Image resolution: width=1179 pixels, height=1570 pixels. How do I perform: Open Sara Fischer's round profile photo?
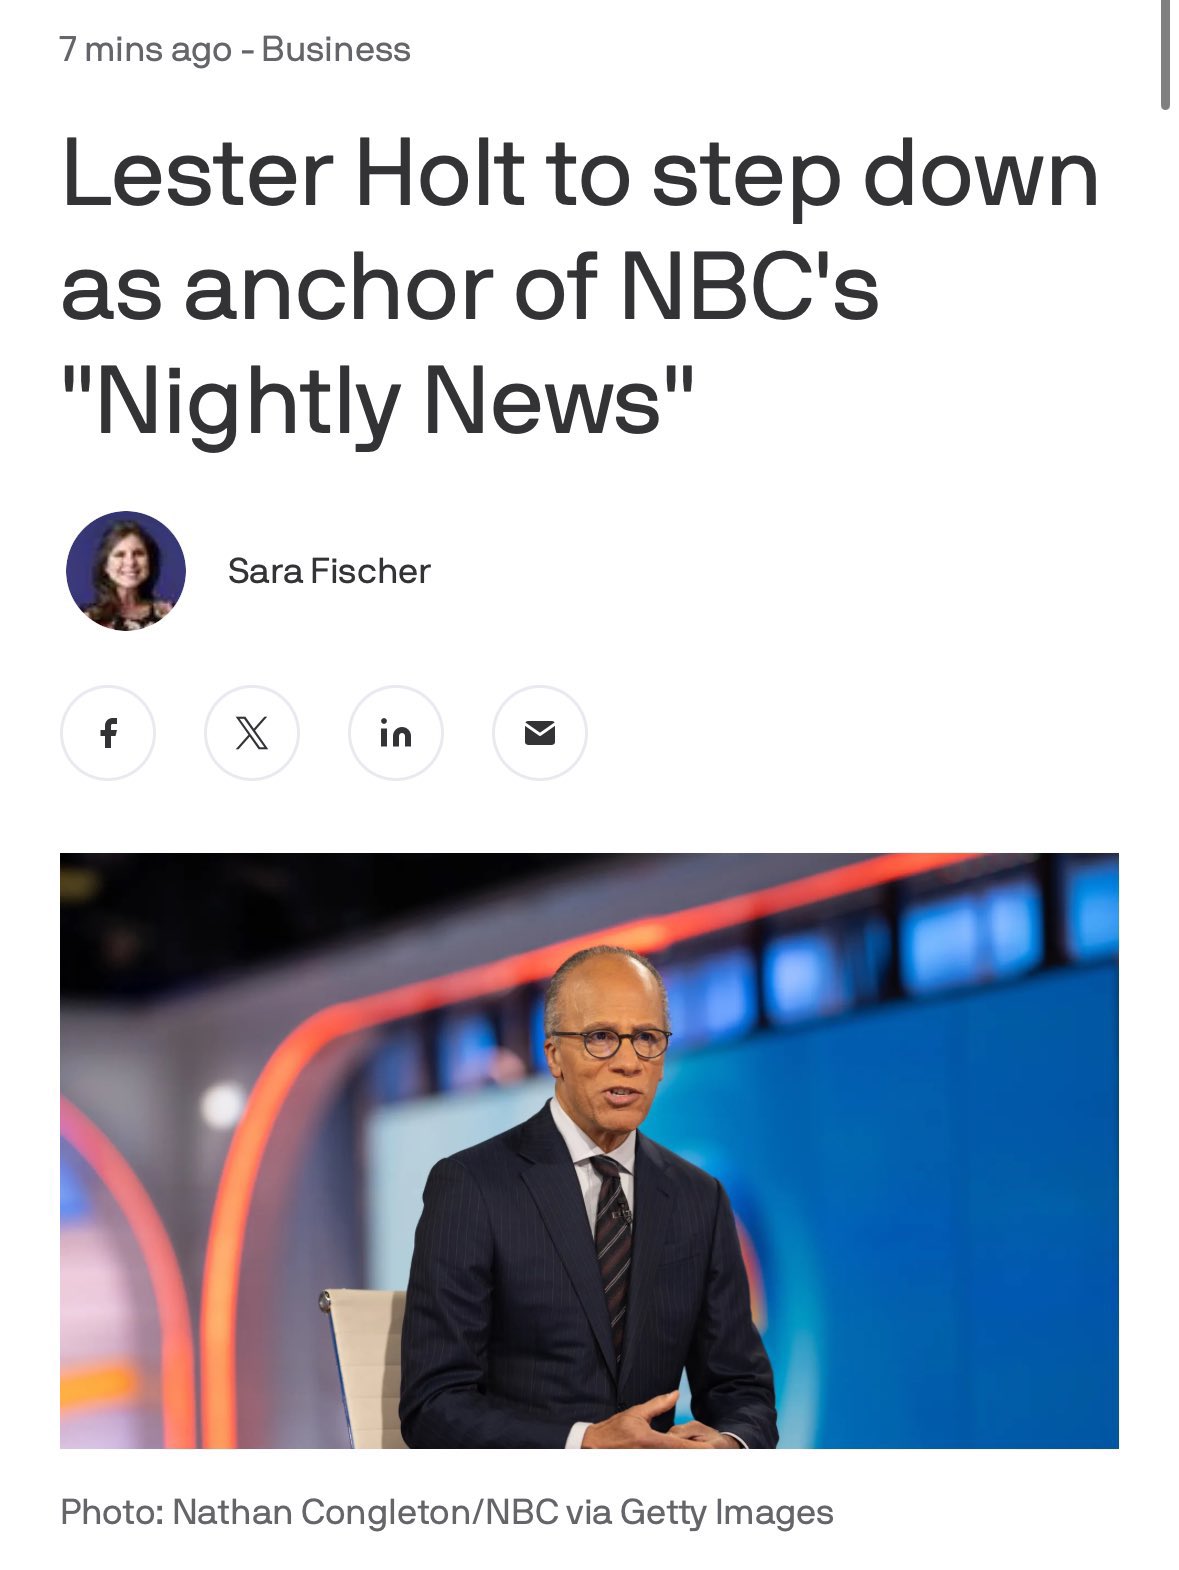[126, 571]
